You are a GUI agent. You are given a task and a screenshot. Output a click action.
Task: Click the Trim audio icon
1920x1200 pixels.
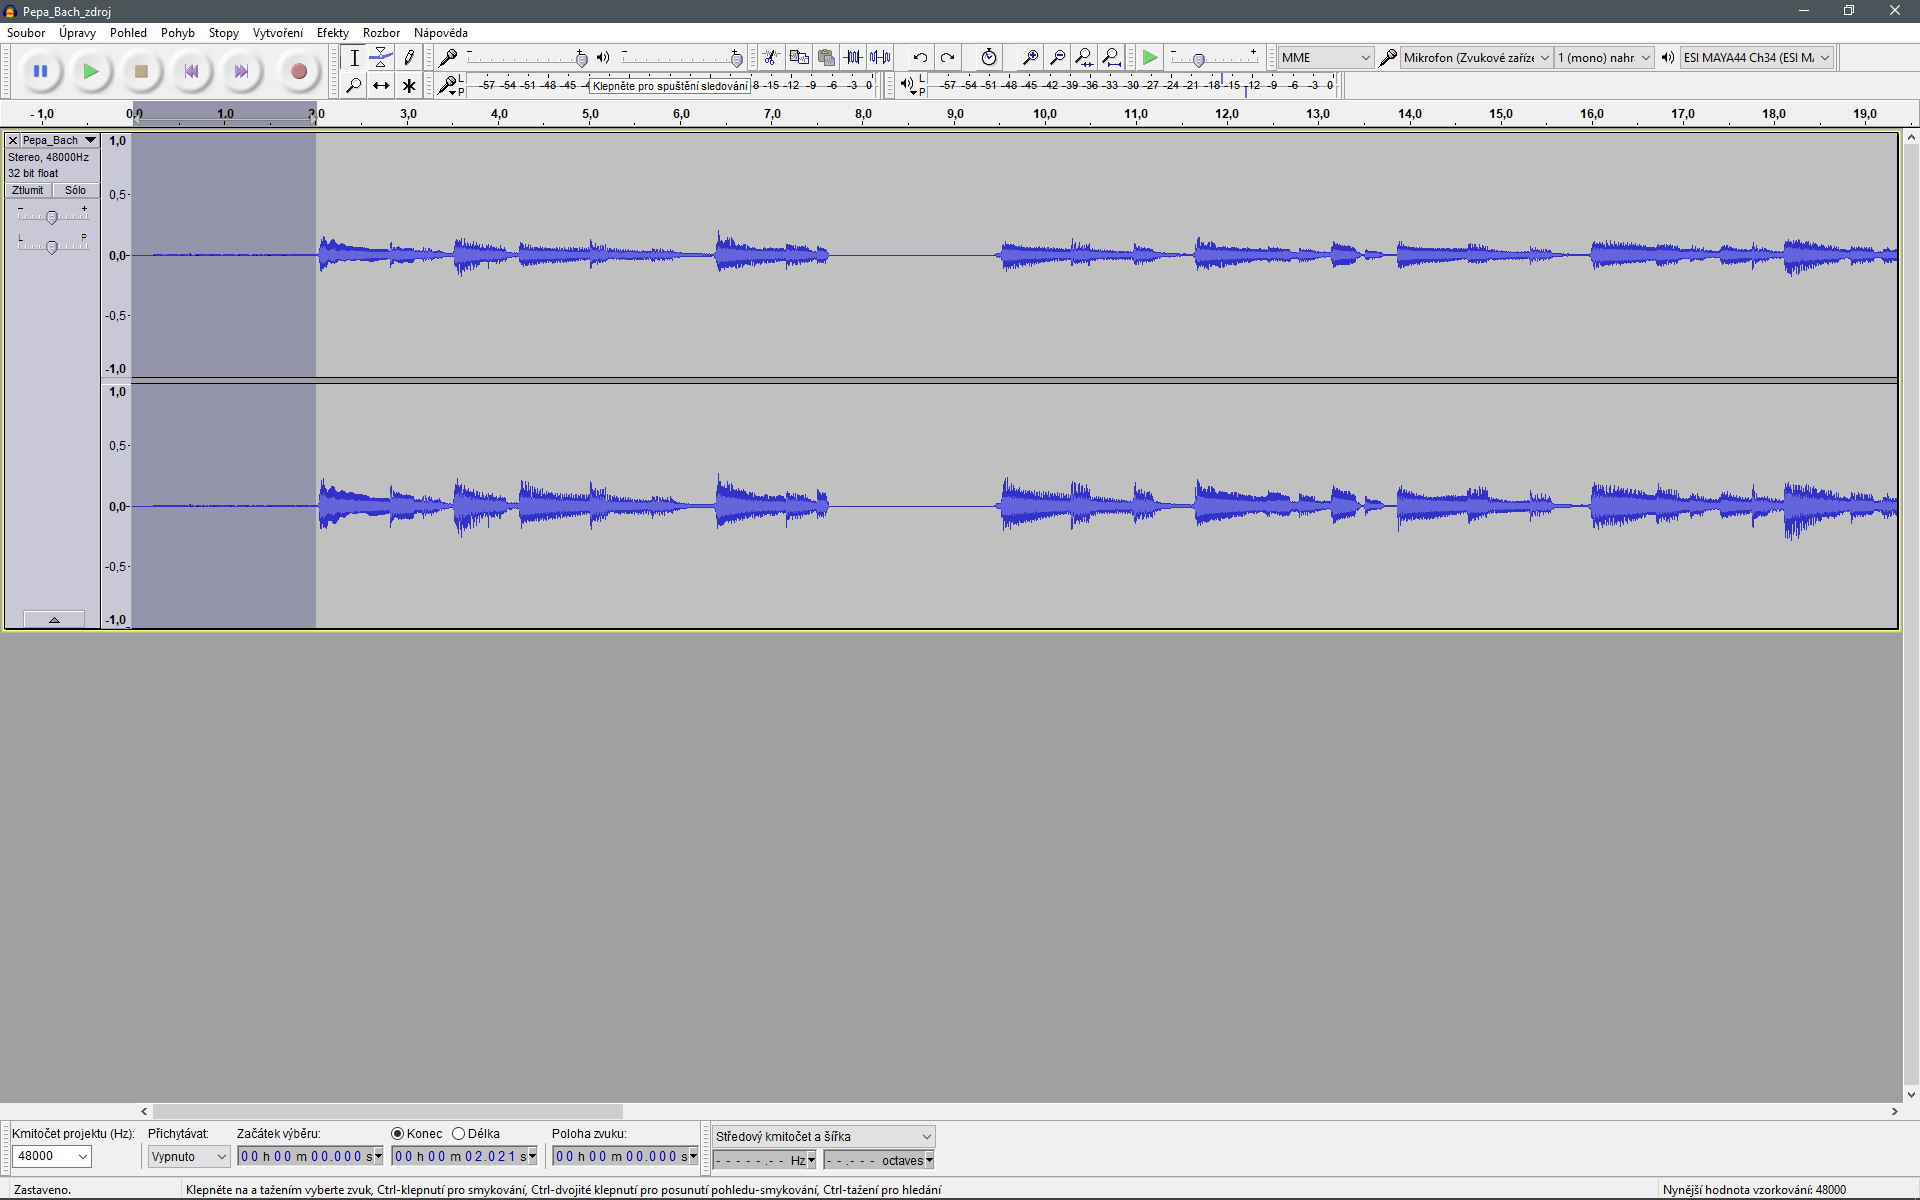[853, 58]
